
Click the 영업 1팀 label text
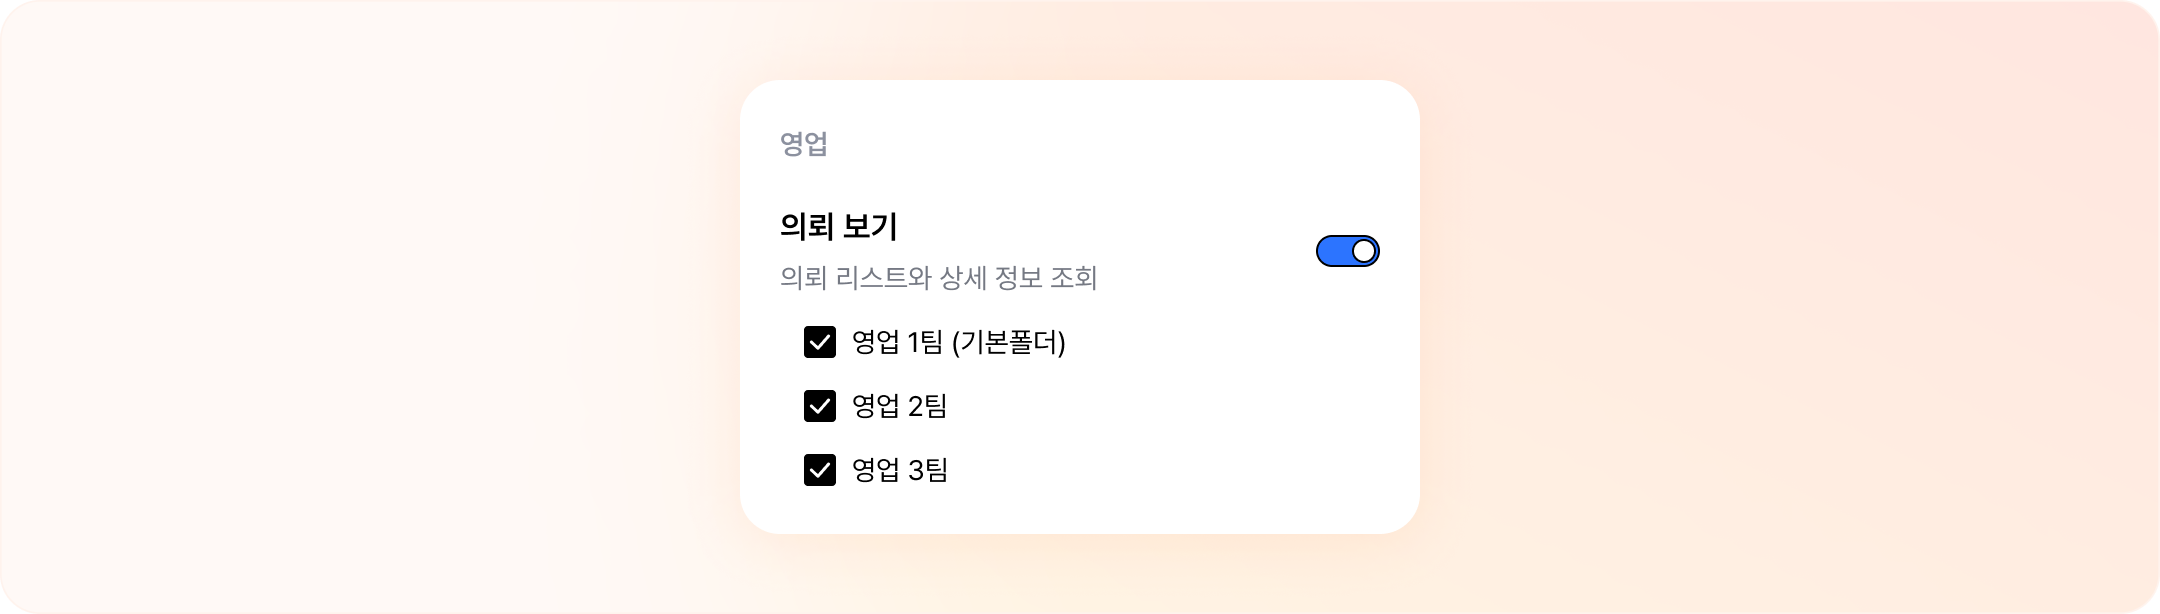tap(897, 343)
